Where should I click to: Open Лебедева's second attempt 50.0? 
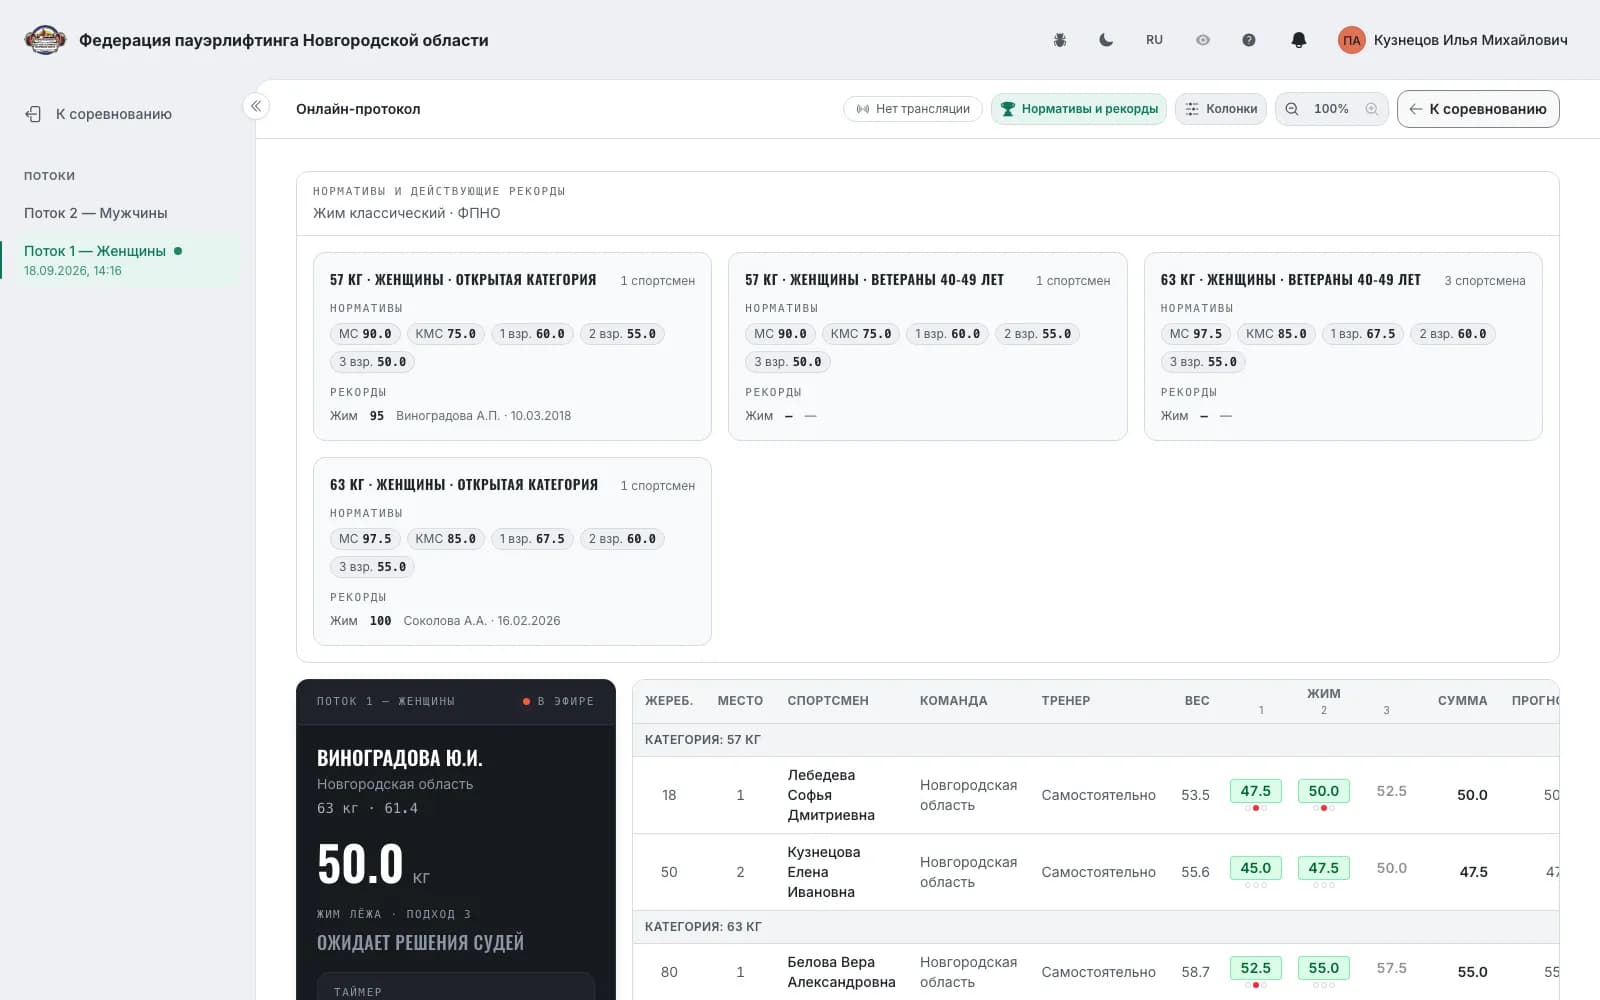click(x=1323, y=791)
